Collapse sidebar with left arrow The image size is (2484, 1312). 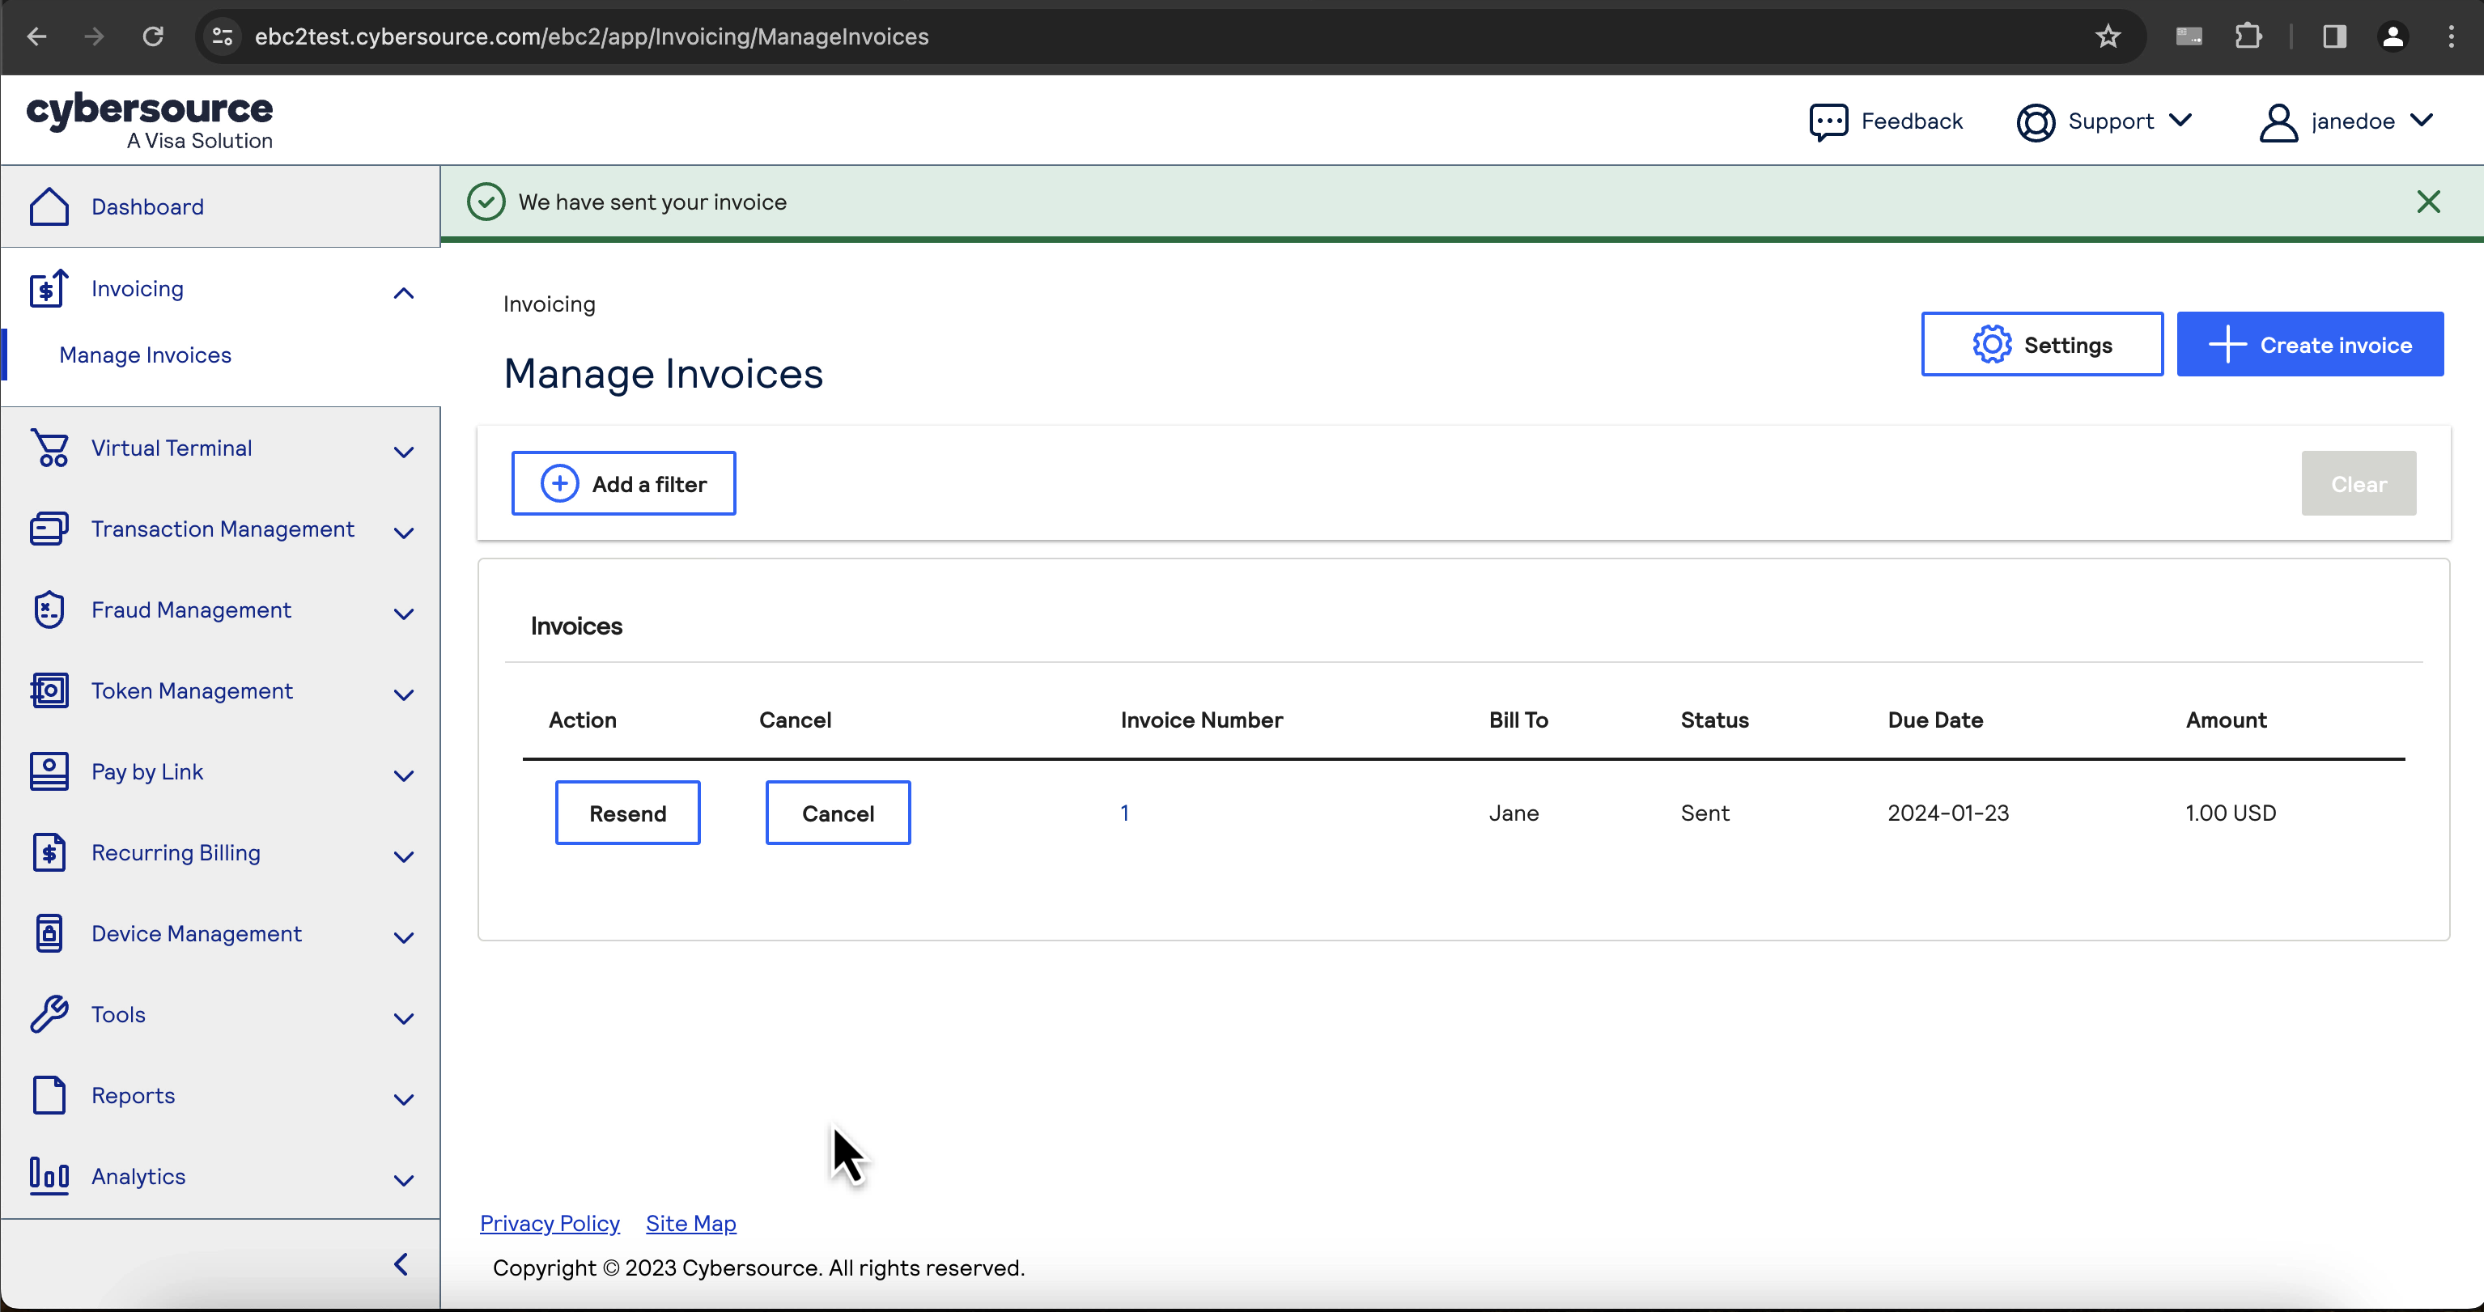pyautogui.click(x=401, y=1264)
